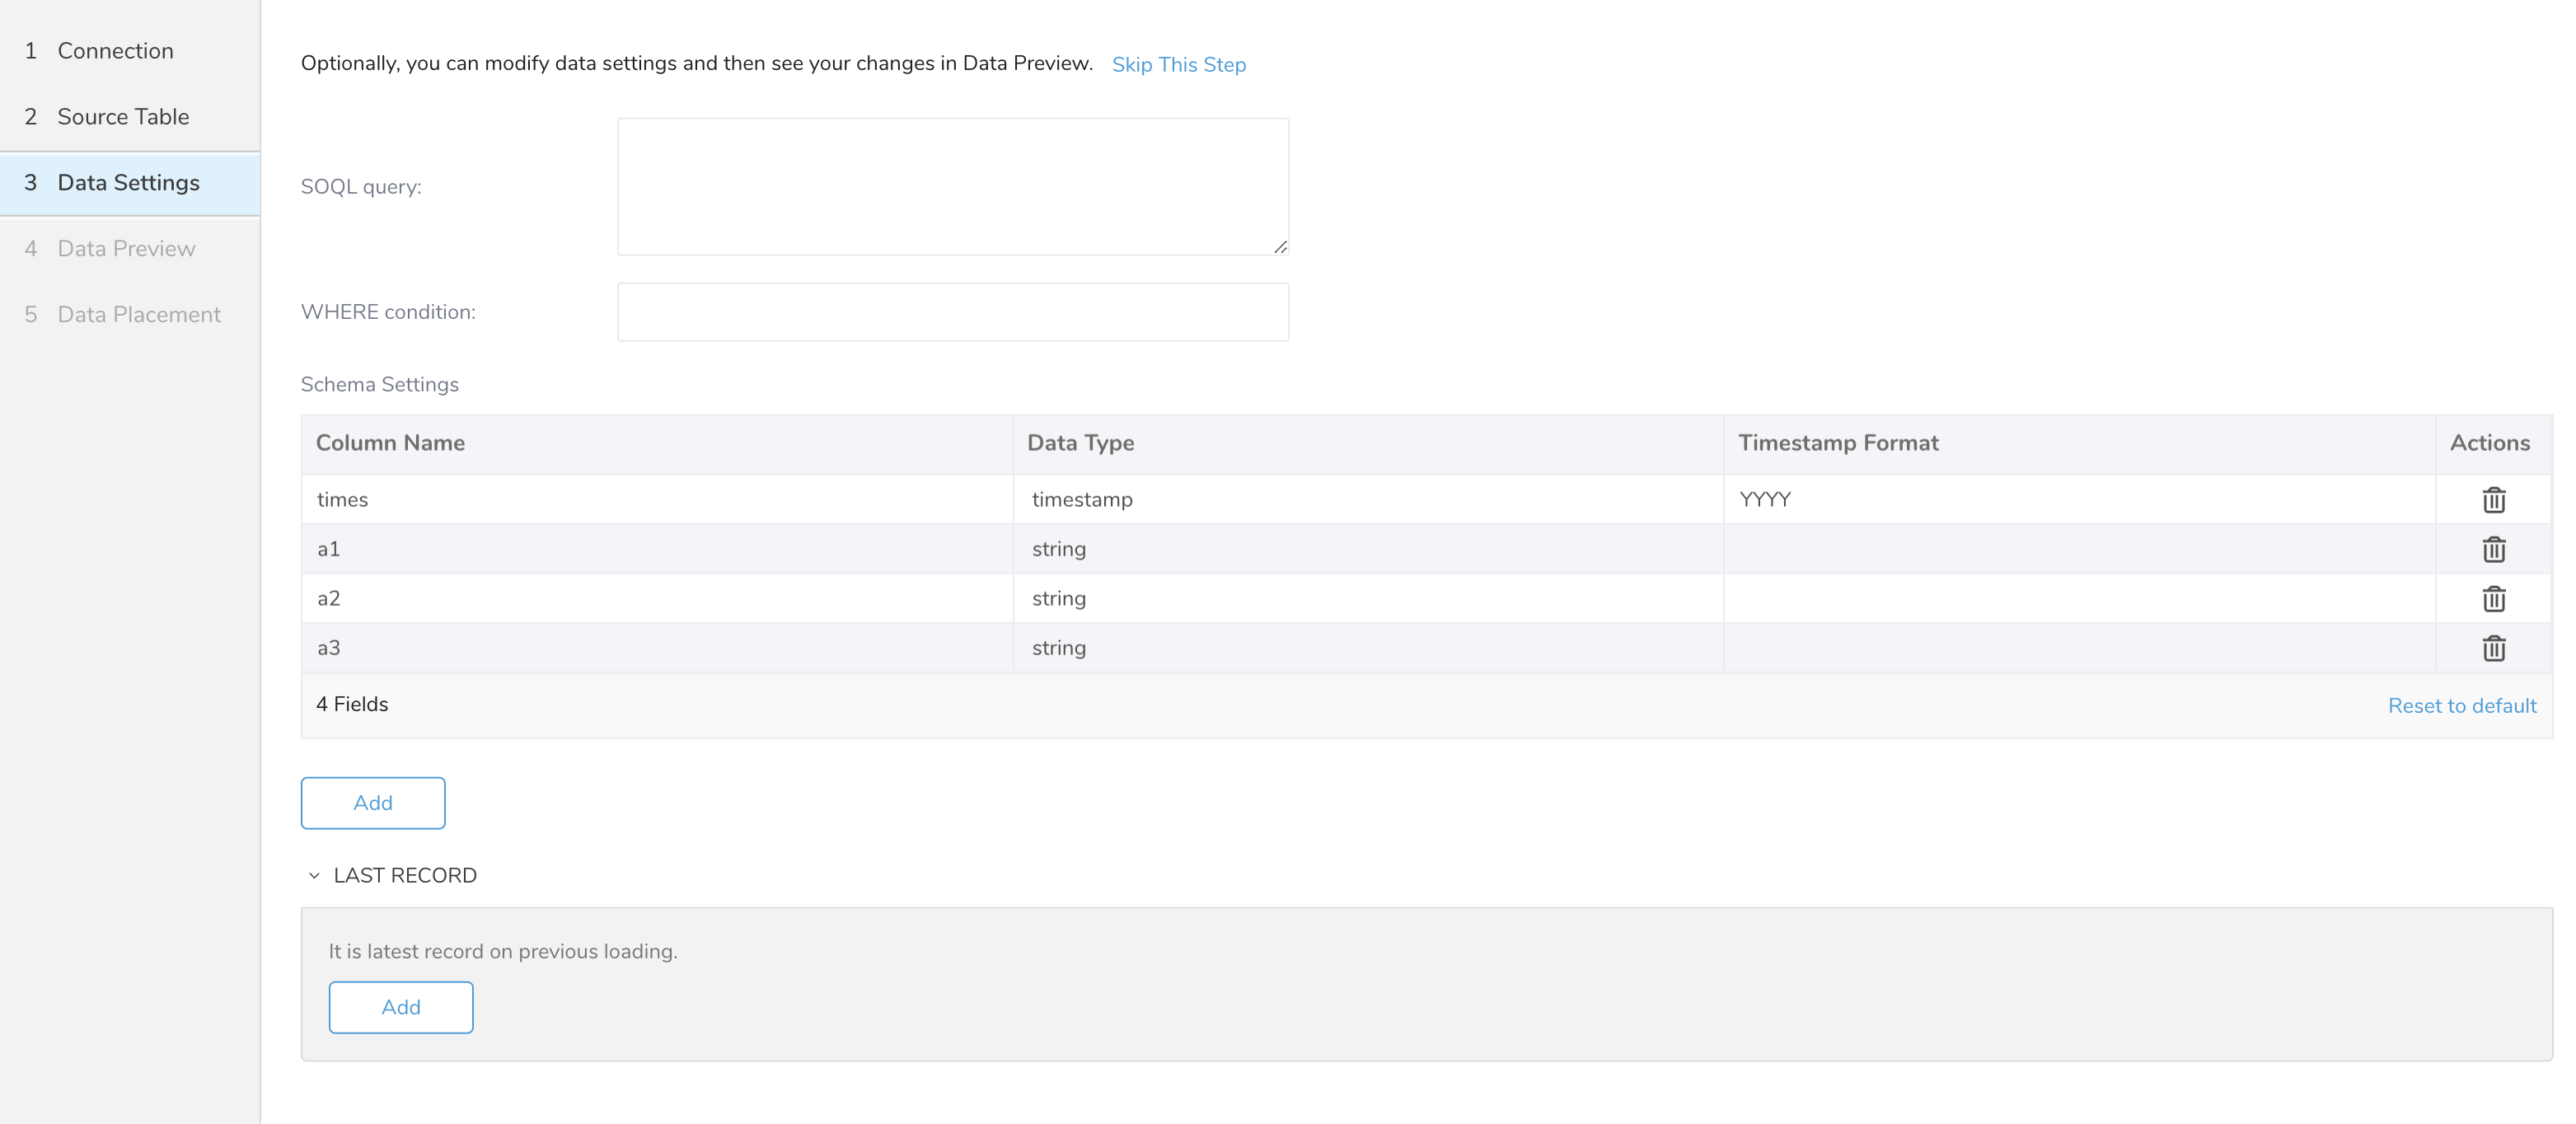
Task: Edit the times column name cell
Action: [x=657, y=499]
